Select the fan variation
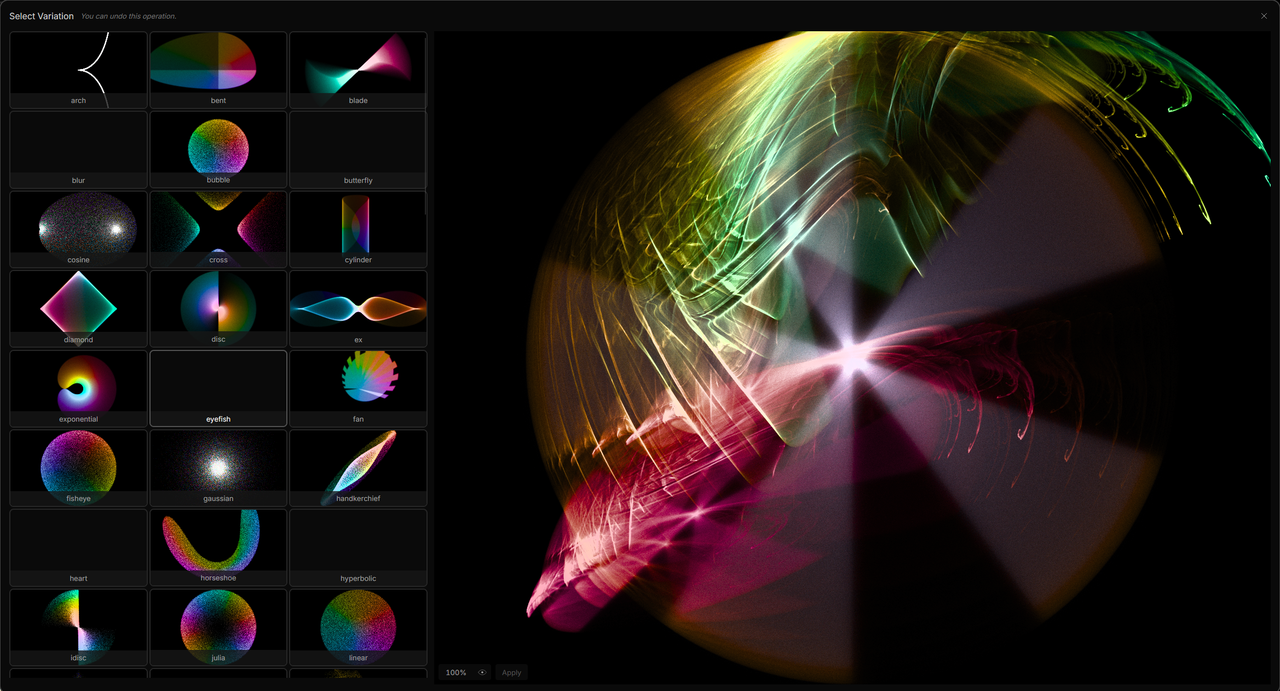 (x=358, y=388)
